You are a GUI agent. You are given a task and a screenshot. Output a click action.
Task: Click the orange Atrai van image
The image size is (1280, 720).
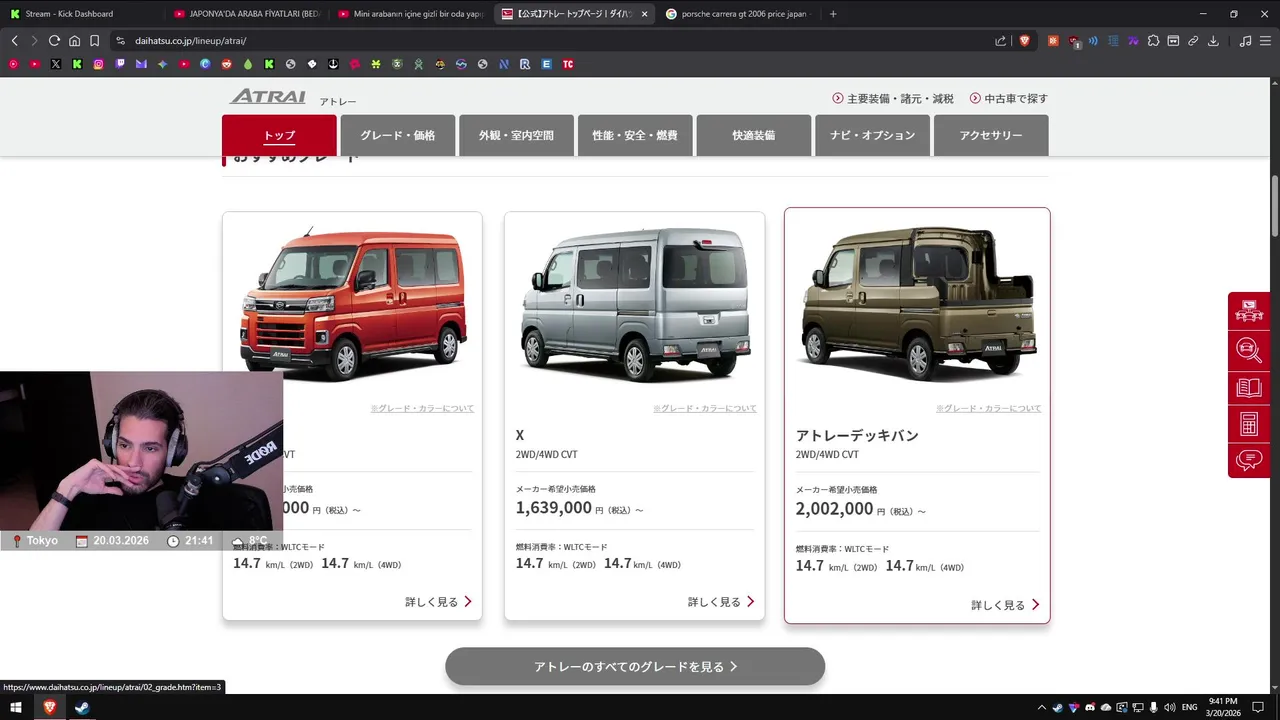click(352, 304)
